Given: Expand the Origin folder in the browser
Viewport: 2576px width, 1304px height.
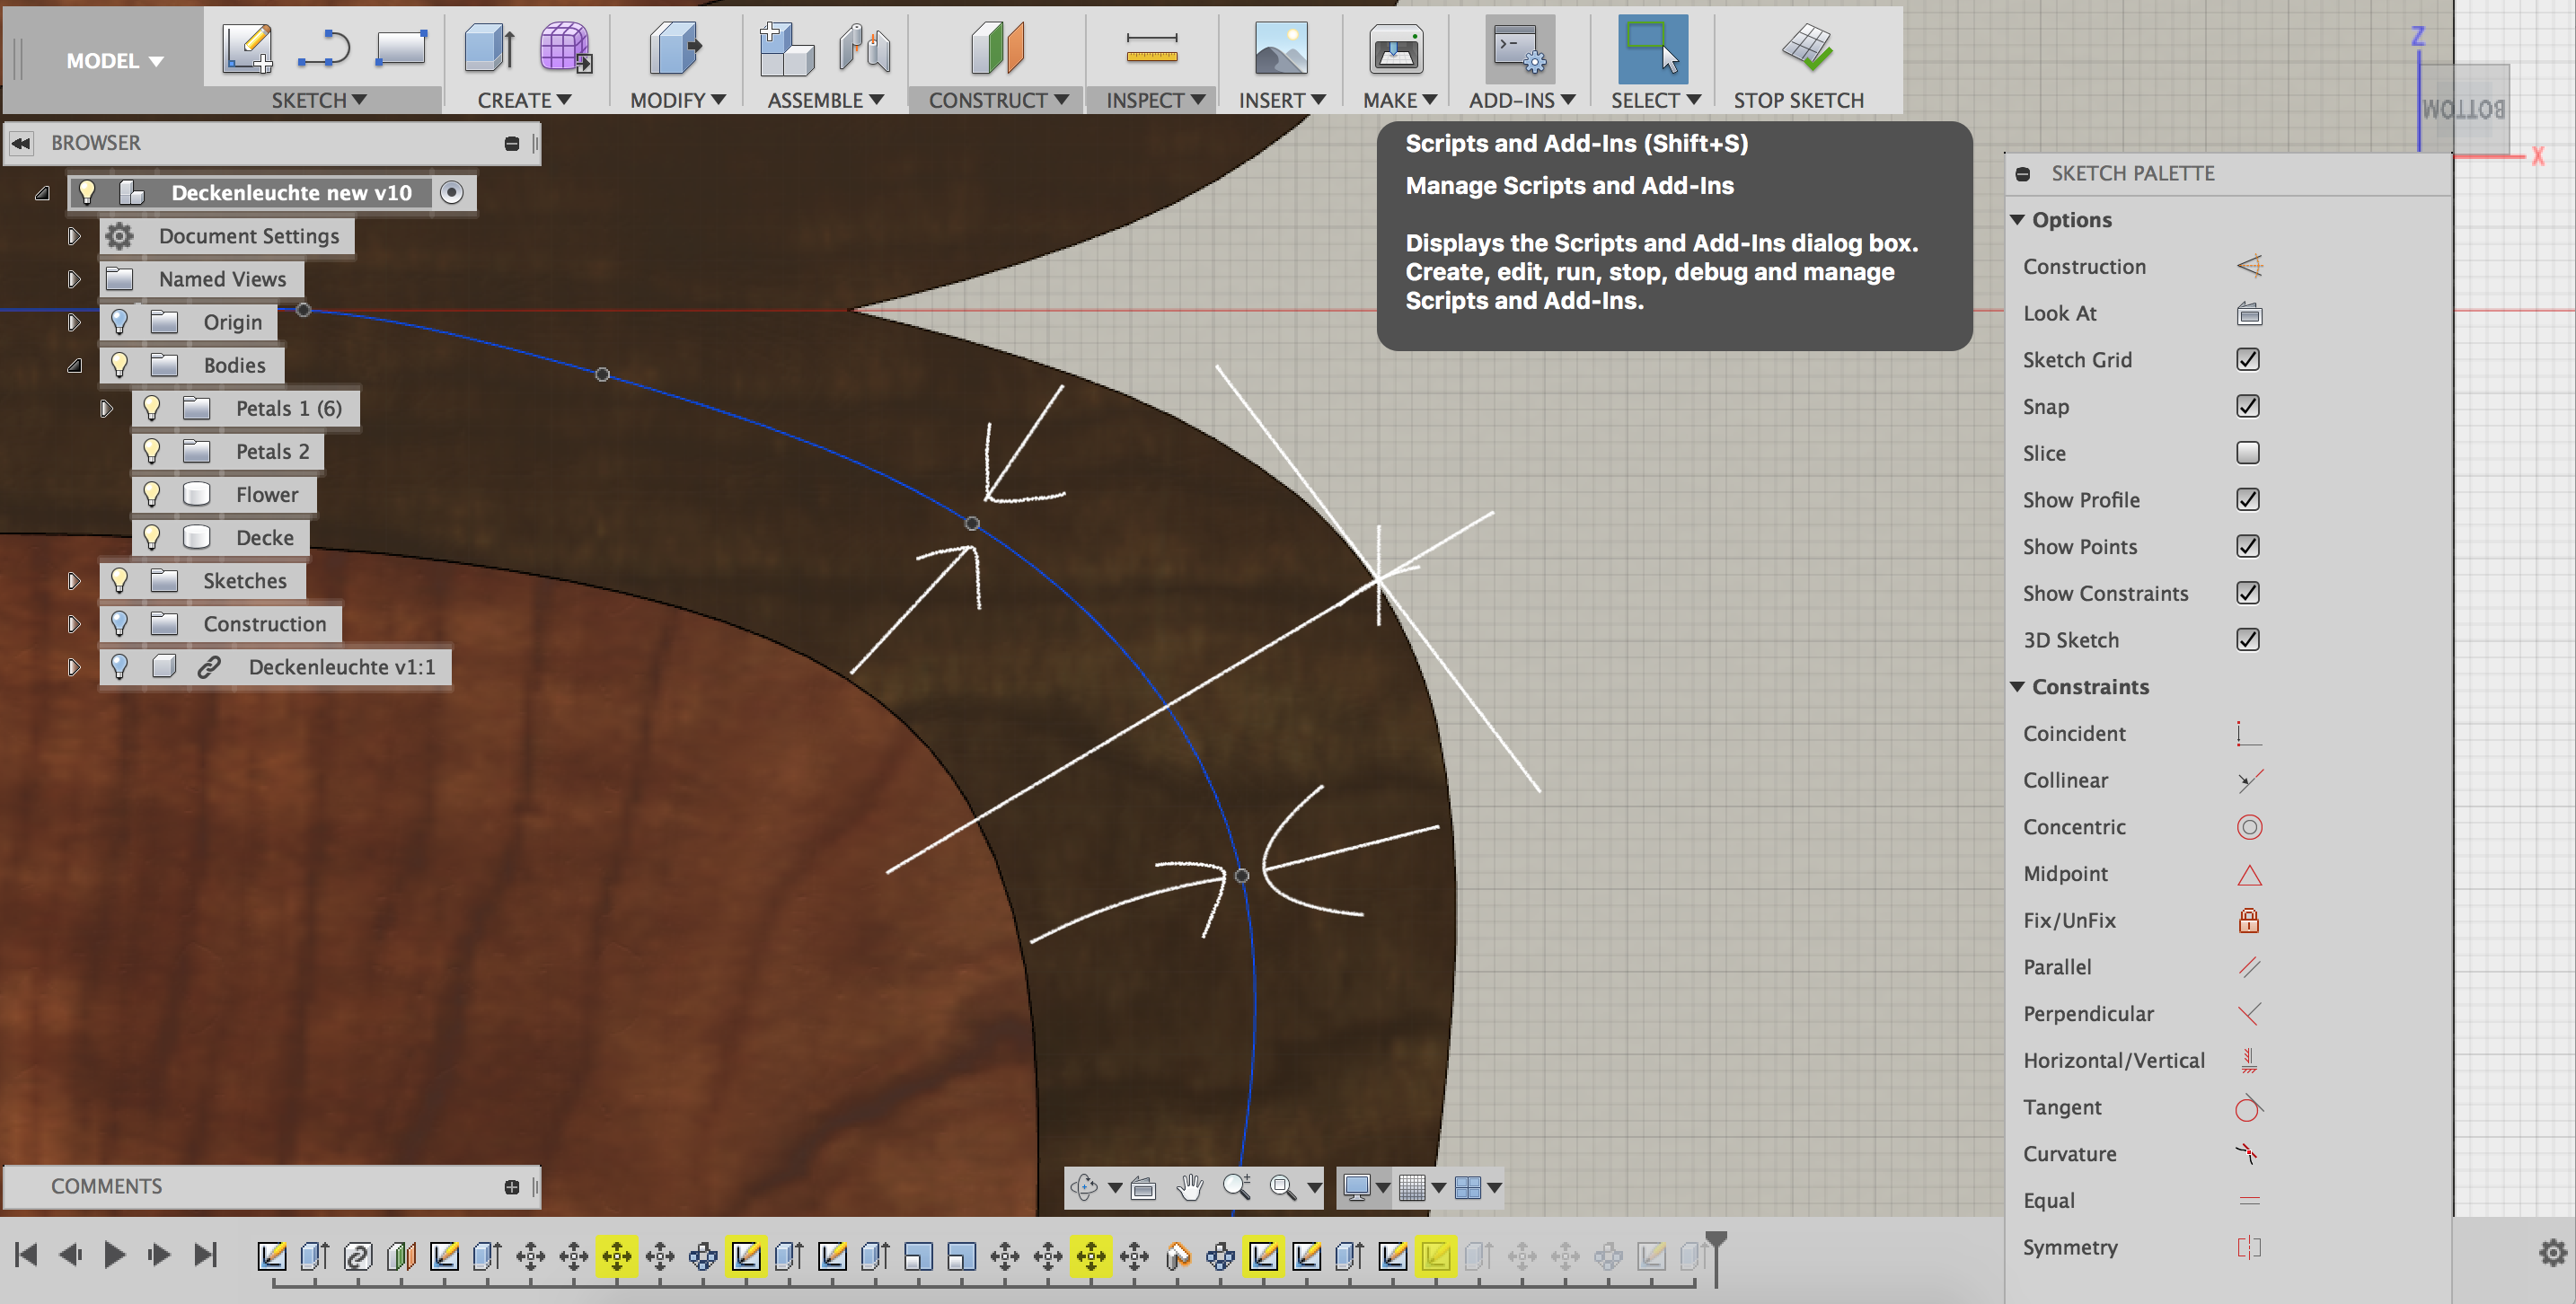Looking at the screenshot, I should click(75, 322).
